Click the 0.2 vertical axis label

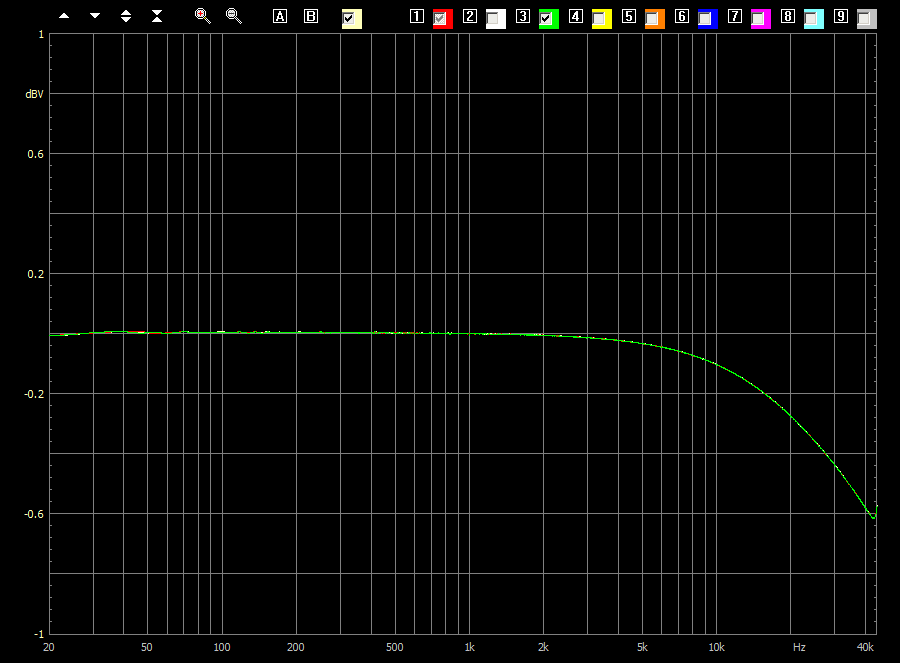pos(36,274)
